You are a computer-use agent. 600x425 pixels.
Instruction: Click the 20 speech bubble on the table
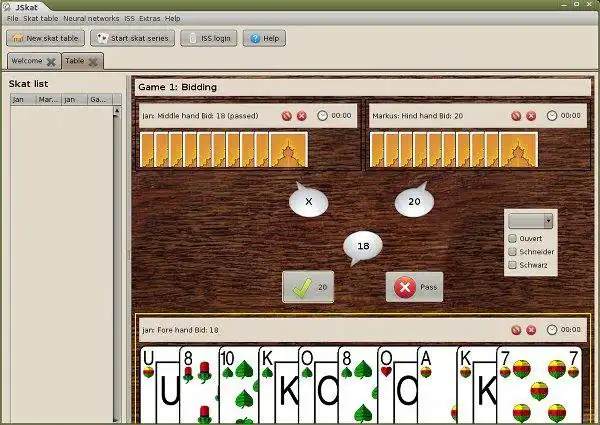click(414, 200)
